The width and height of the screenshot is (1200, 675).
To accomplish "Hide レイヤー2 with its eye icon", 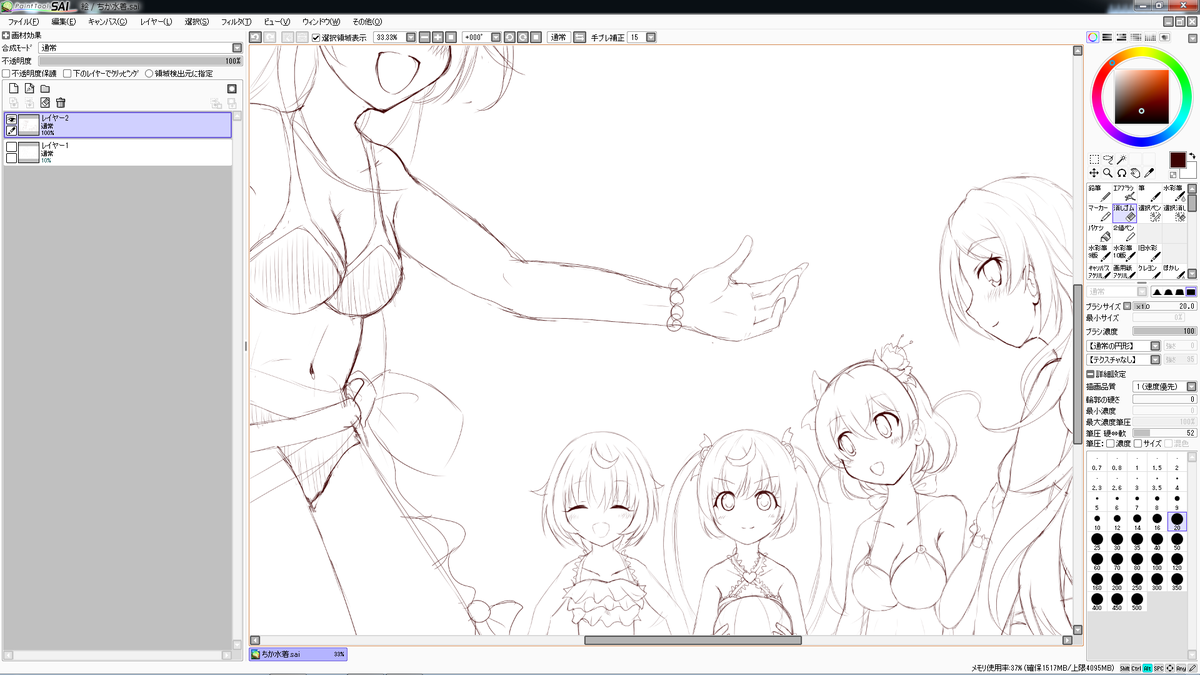I will pyautogui.click(x=12, y=118).
